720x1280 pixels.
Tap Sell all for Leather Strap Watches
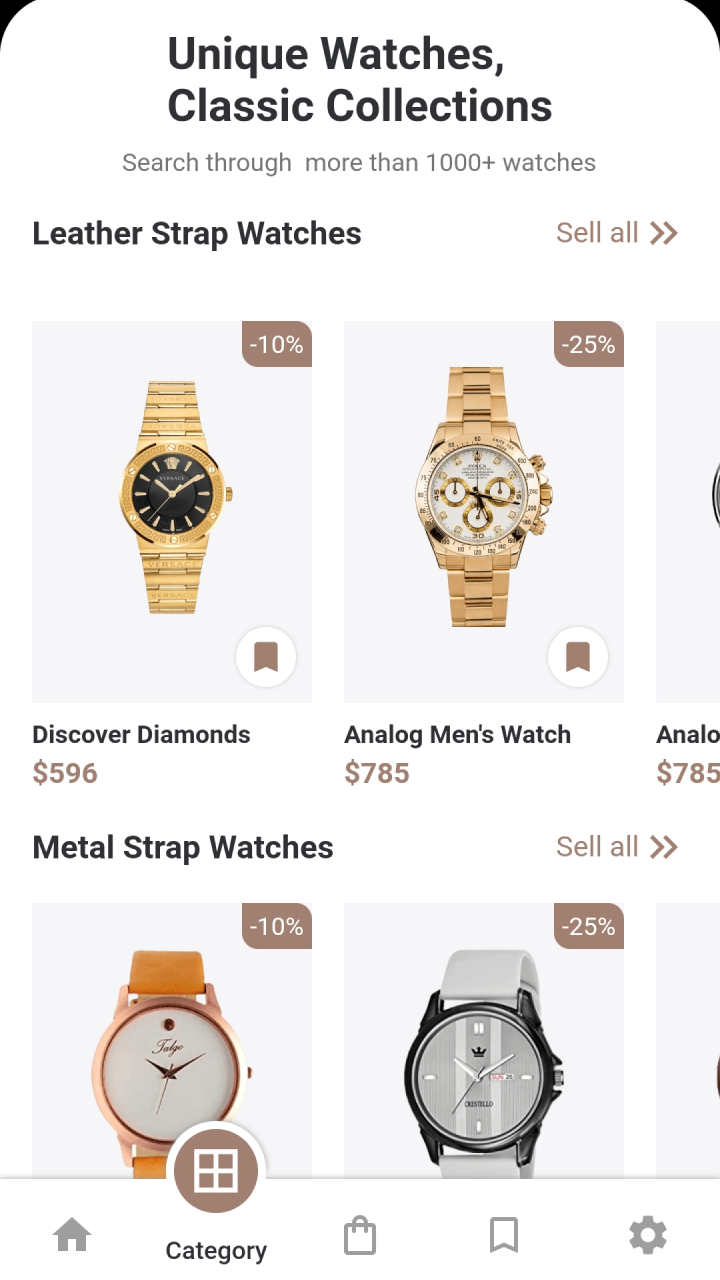pyautogui.click(x=597, y=233)
